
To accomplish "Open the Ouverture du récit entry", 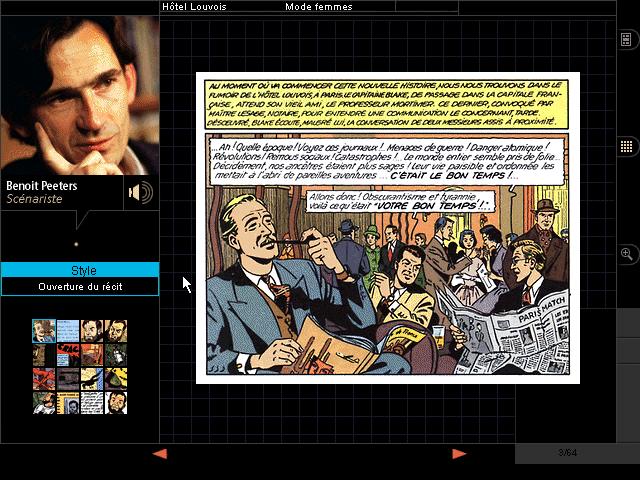I will [80, 287].
